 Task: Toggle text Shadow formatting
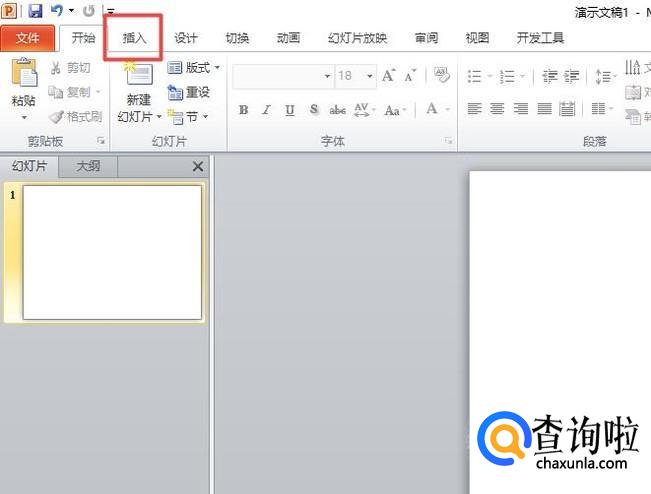(x=314, y=109)
